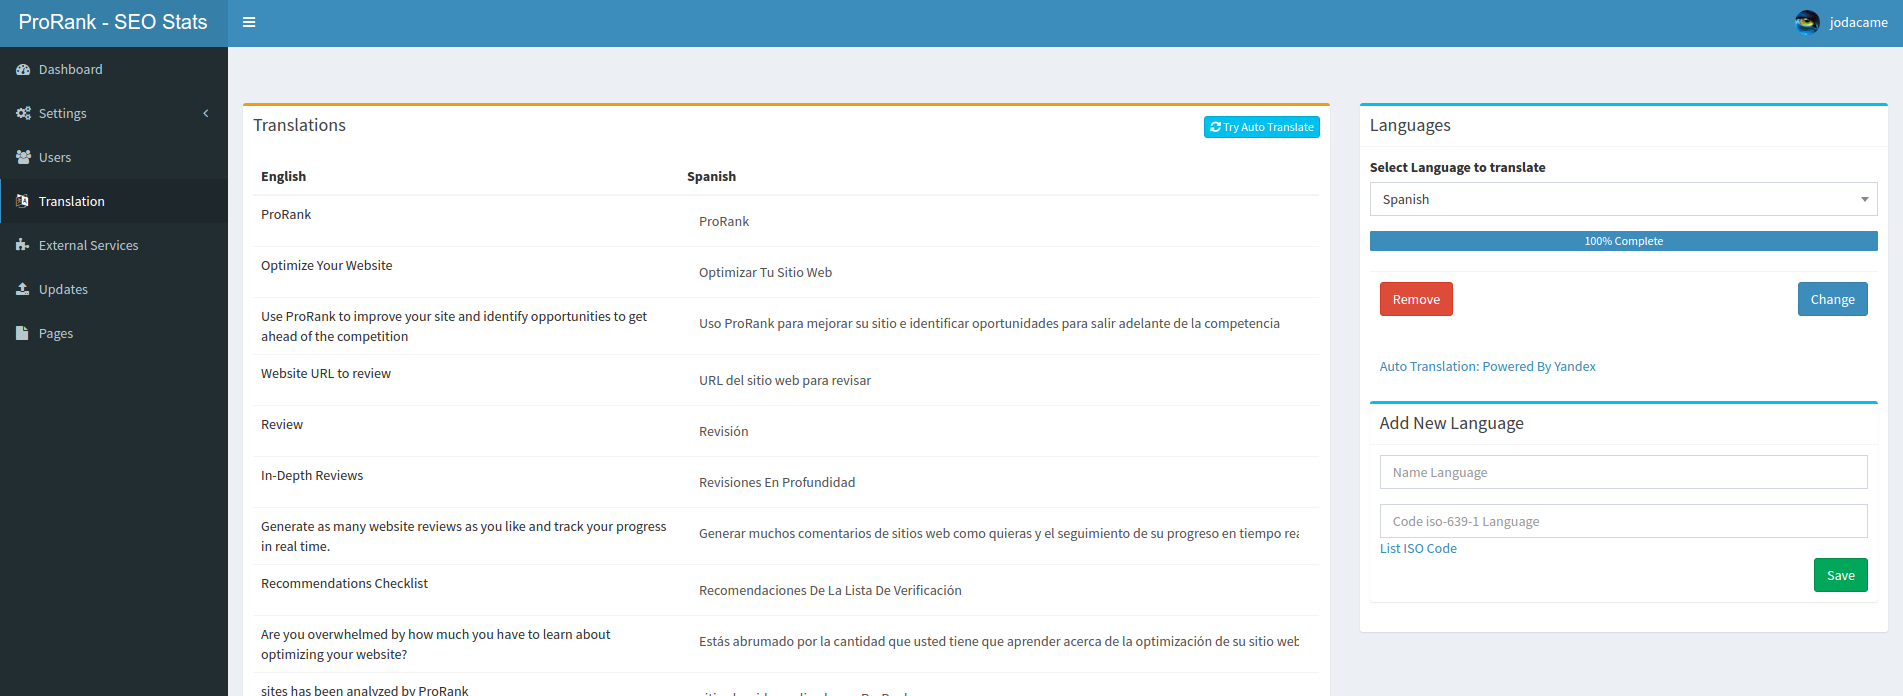
Task: Click the 'Optimize Your Website' English text
Action: coord(326,265)
